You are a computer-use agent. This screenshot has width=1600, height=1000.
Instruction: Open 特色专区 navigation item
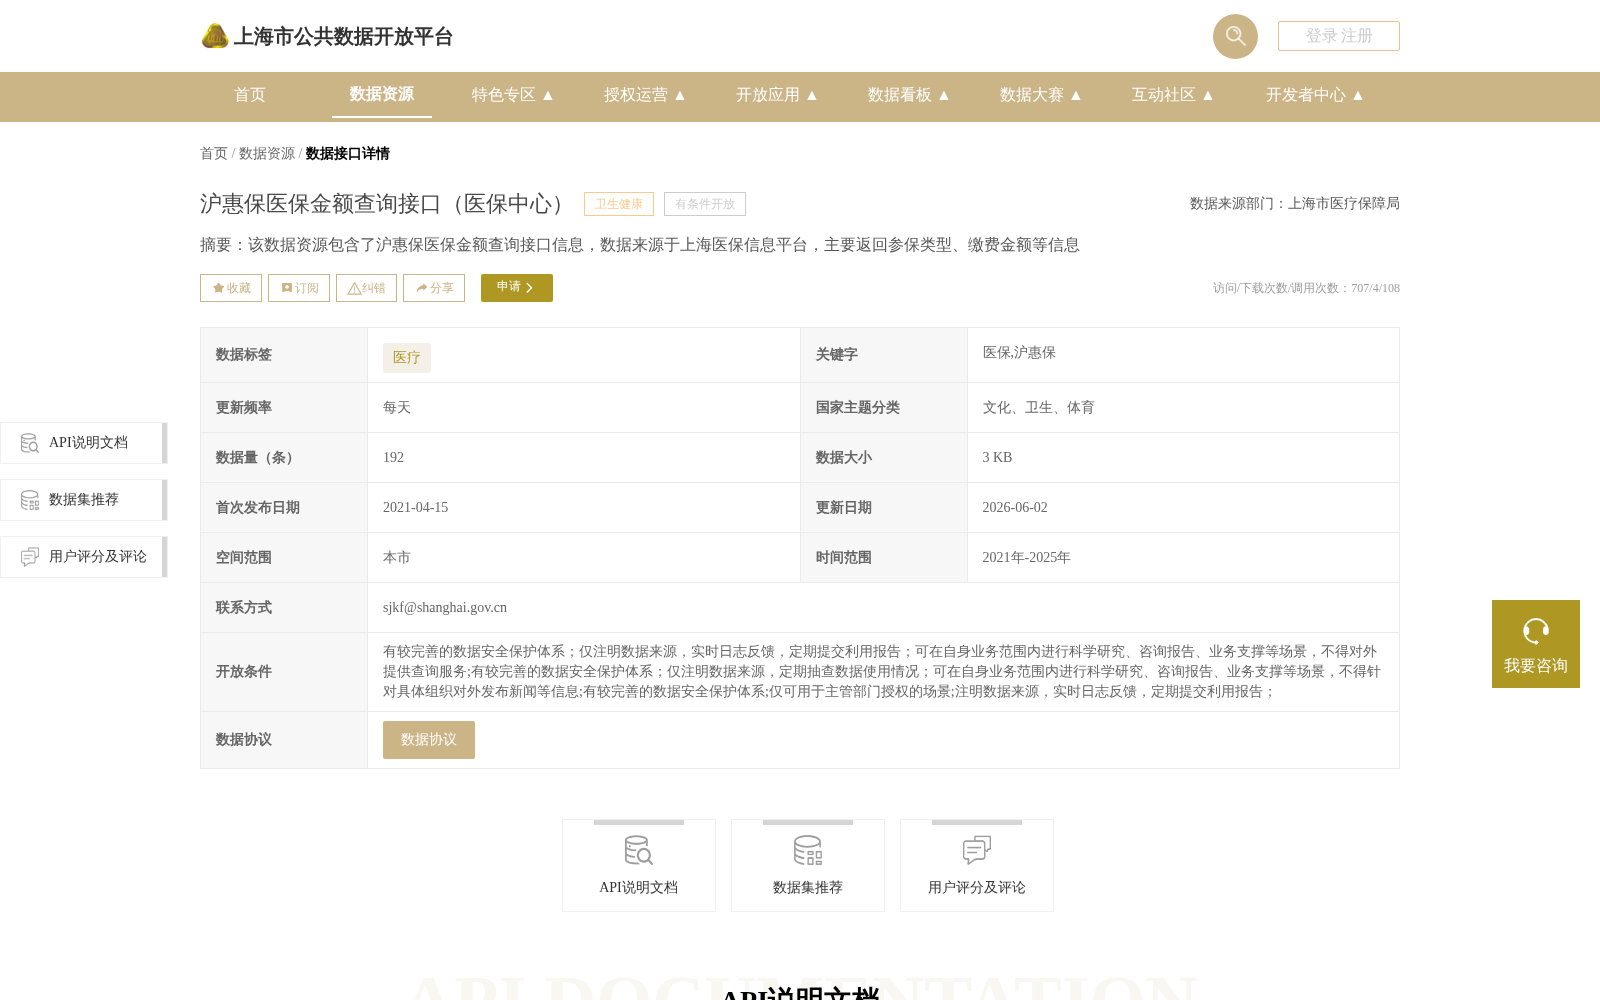tap(504, 95)
